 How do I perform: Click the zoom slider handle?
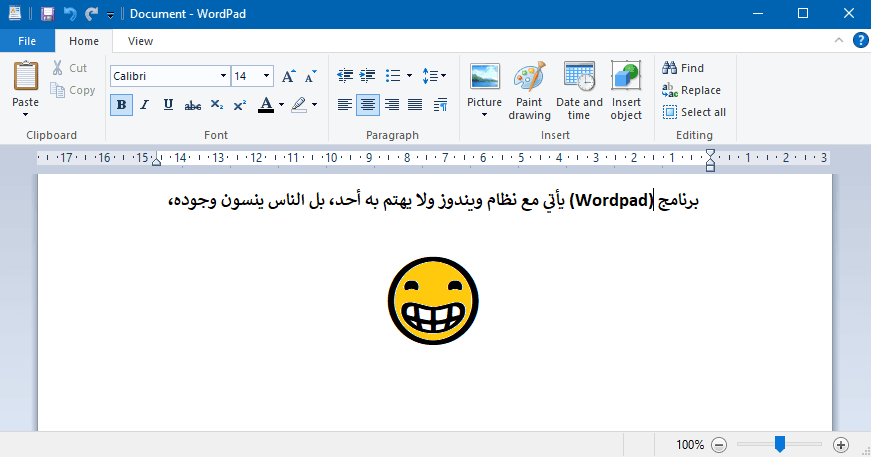click(780, 444)
